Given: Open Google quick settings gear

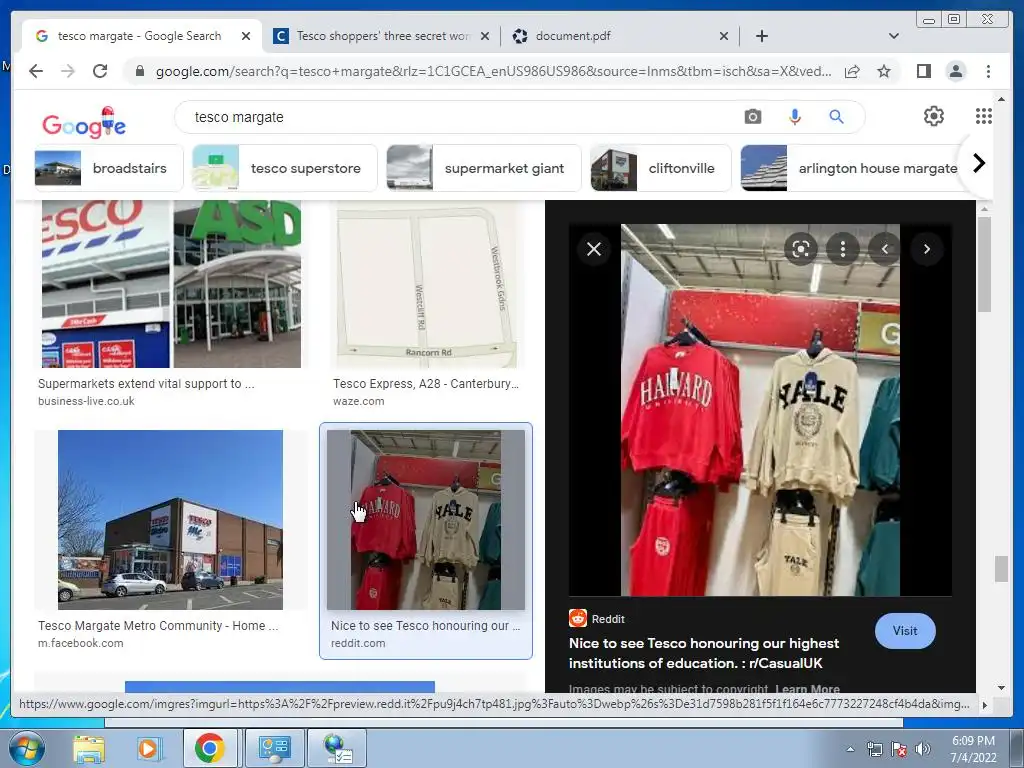Looking at the screenshot, I should click(x=934, y=116).
